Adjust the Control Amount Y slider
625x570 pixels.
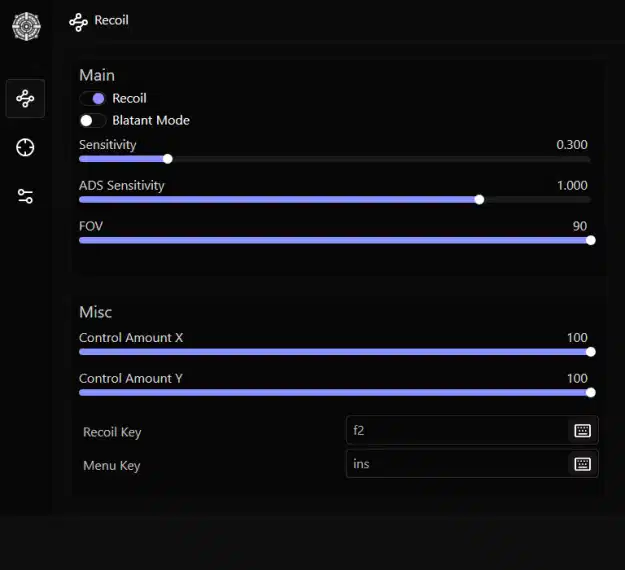pos(337,393)
